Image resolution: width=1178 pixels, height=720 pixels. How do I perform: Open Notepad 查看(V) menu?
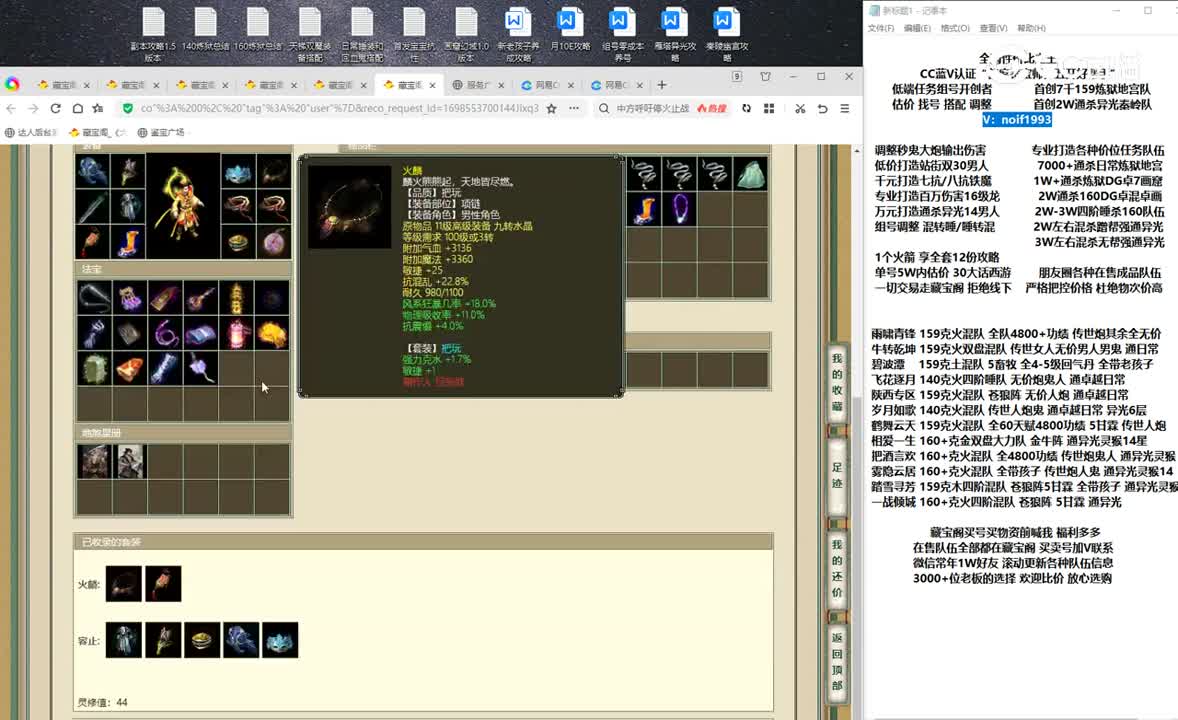tap(992, 28)
